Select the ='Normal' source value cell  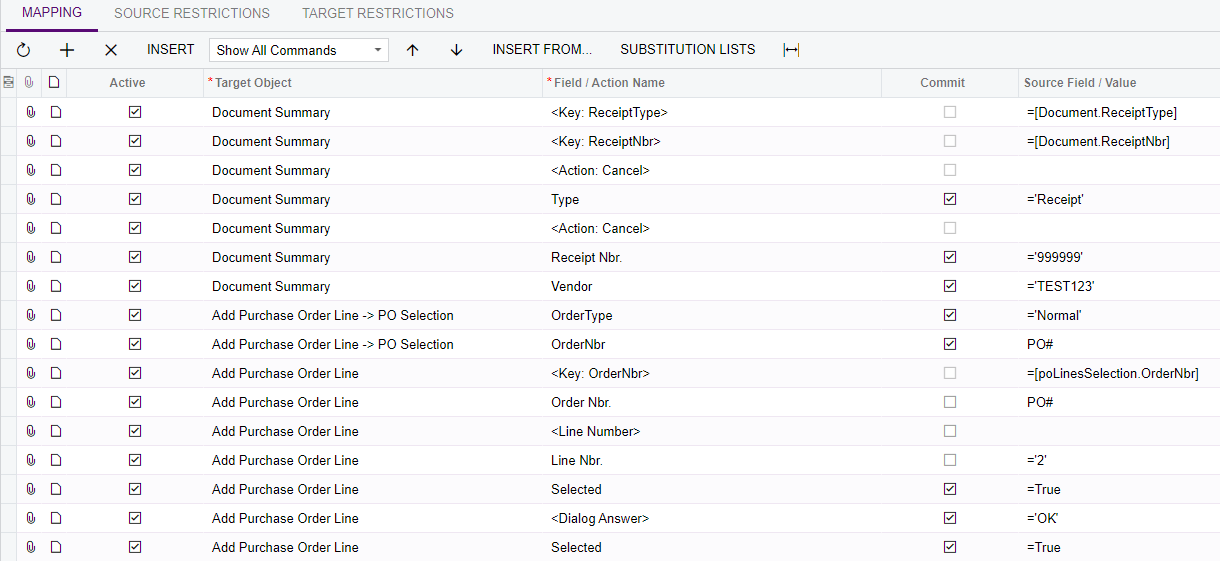pos(1118,315)
